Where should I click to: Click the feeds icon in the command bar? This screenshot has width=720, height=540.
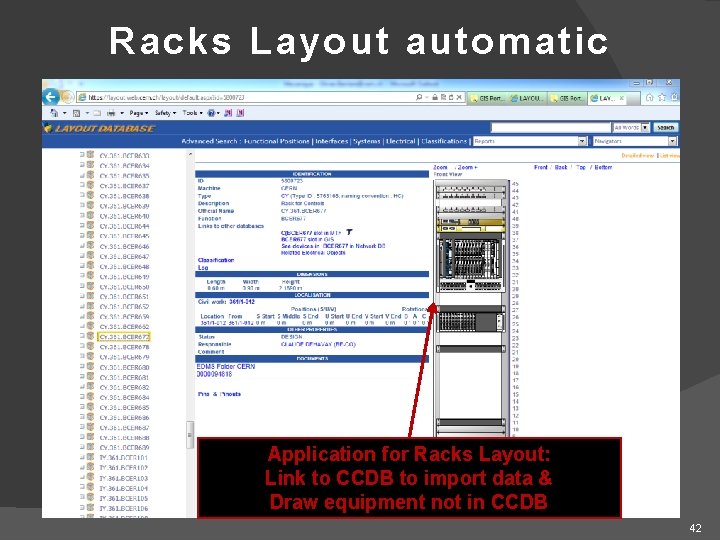pyautogui.click(x=77, y=113)
